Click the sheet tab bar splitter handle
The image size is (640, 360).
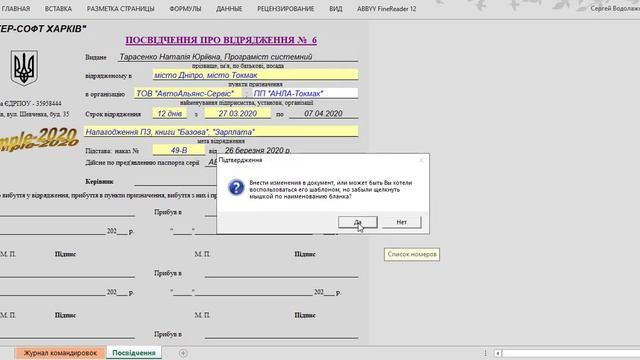485,353
